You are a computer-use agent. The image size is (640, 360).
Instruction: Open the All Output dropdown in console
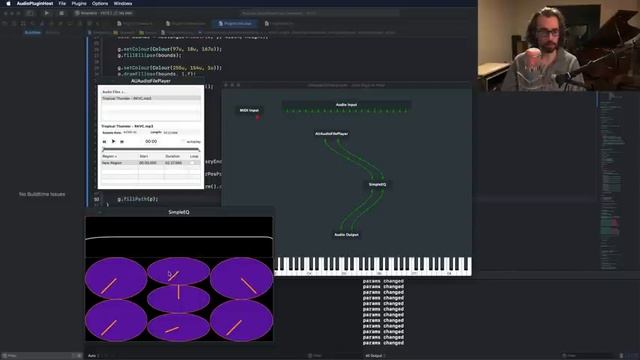(375, 356)
